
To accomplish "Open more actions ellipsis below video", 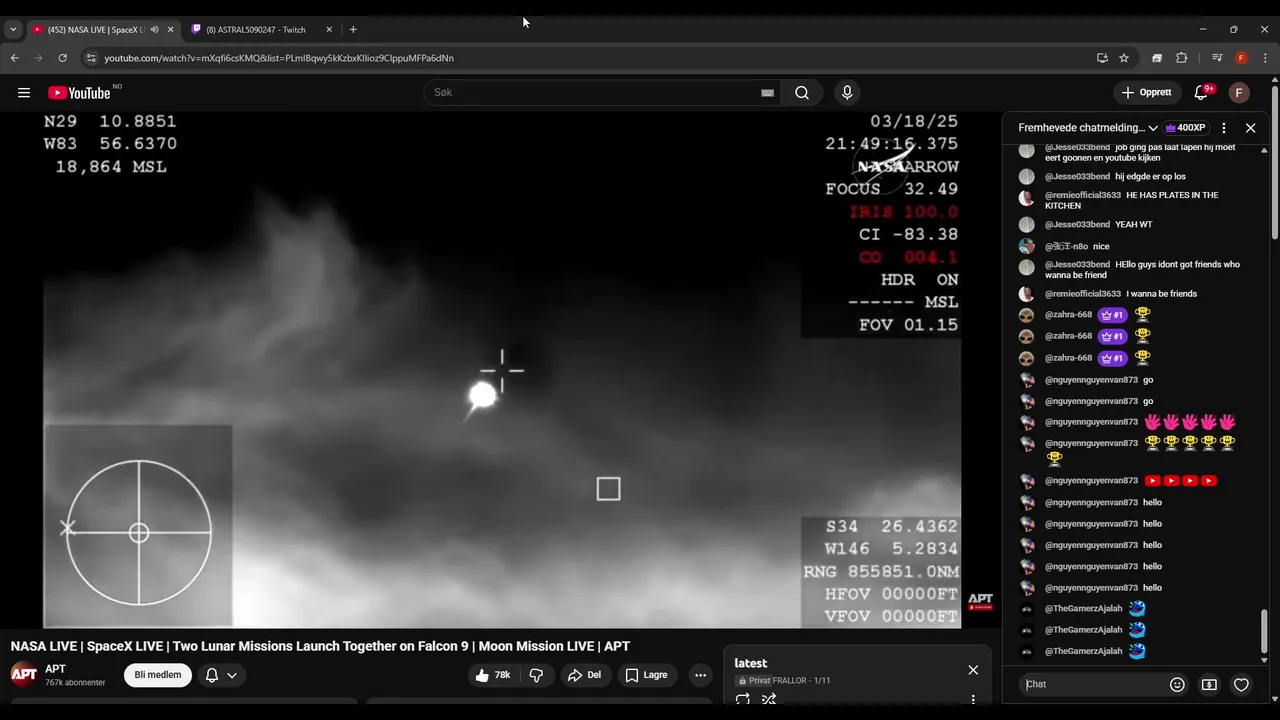I will click(x=700, y=675).
